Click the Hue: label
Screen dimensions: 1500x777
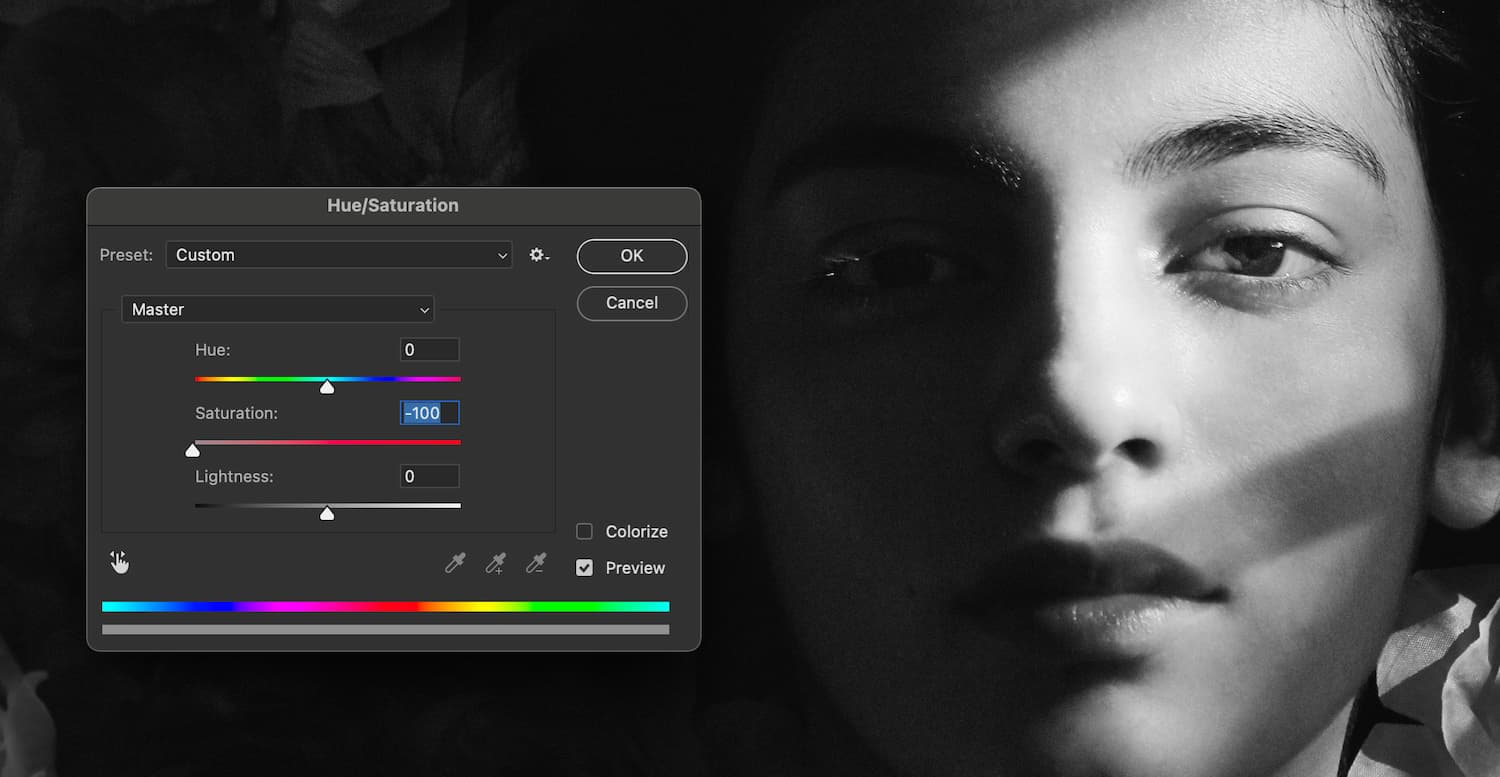(213, 350)
